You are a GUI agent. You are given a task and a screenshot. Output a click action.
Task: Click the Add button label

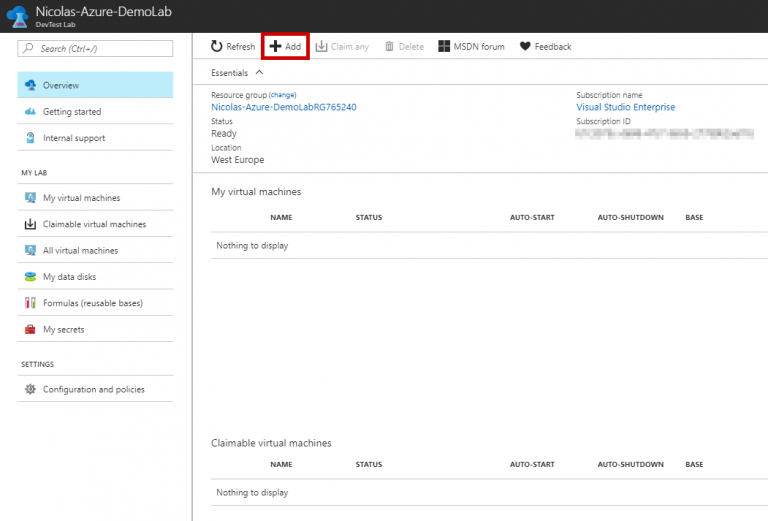(x=293, y=47)
